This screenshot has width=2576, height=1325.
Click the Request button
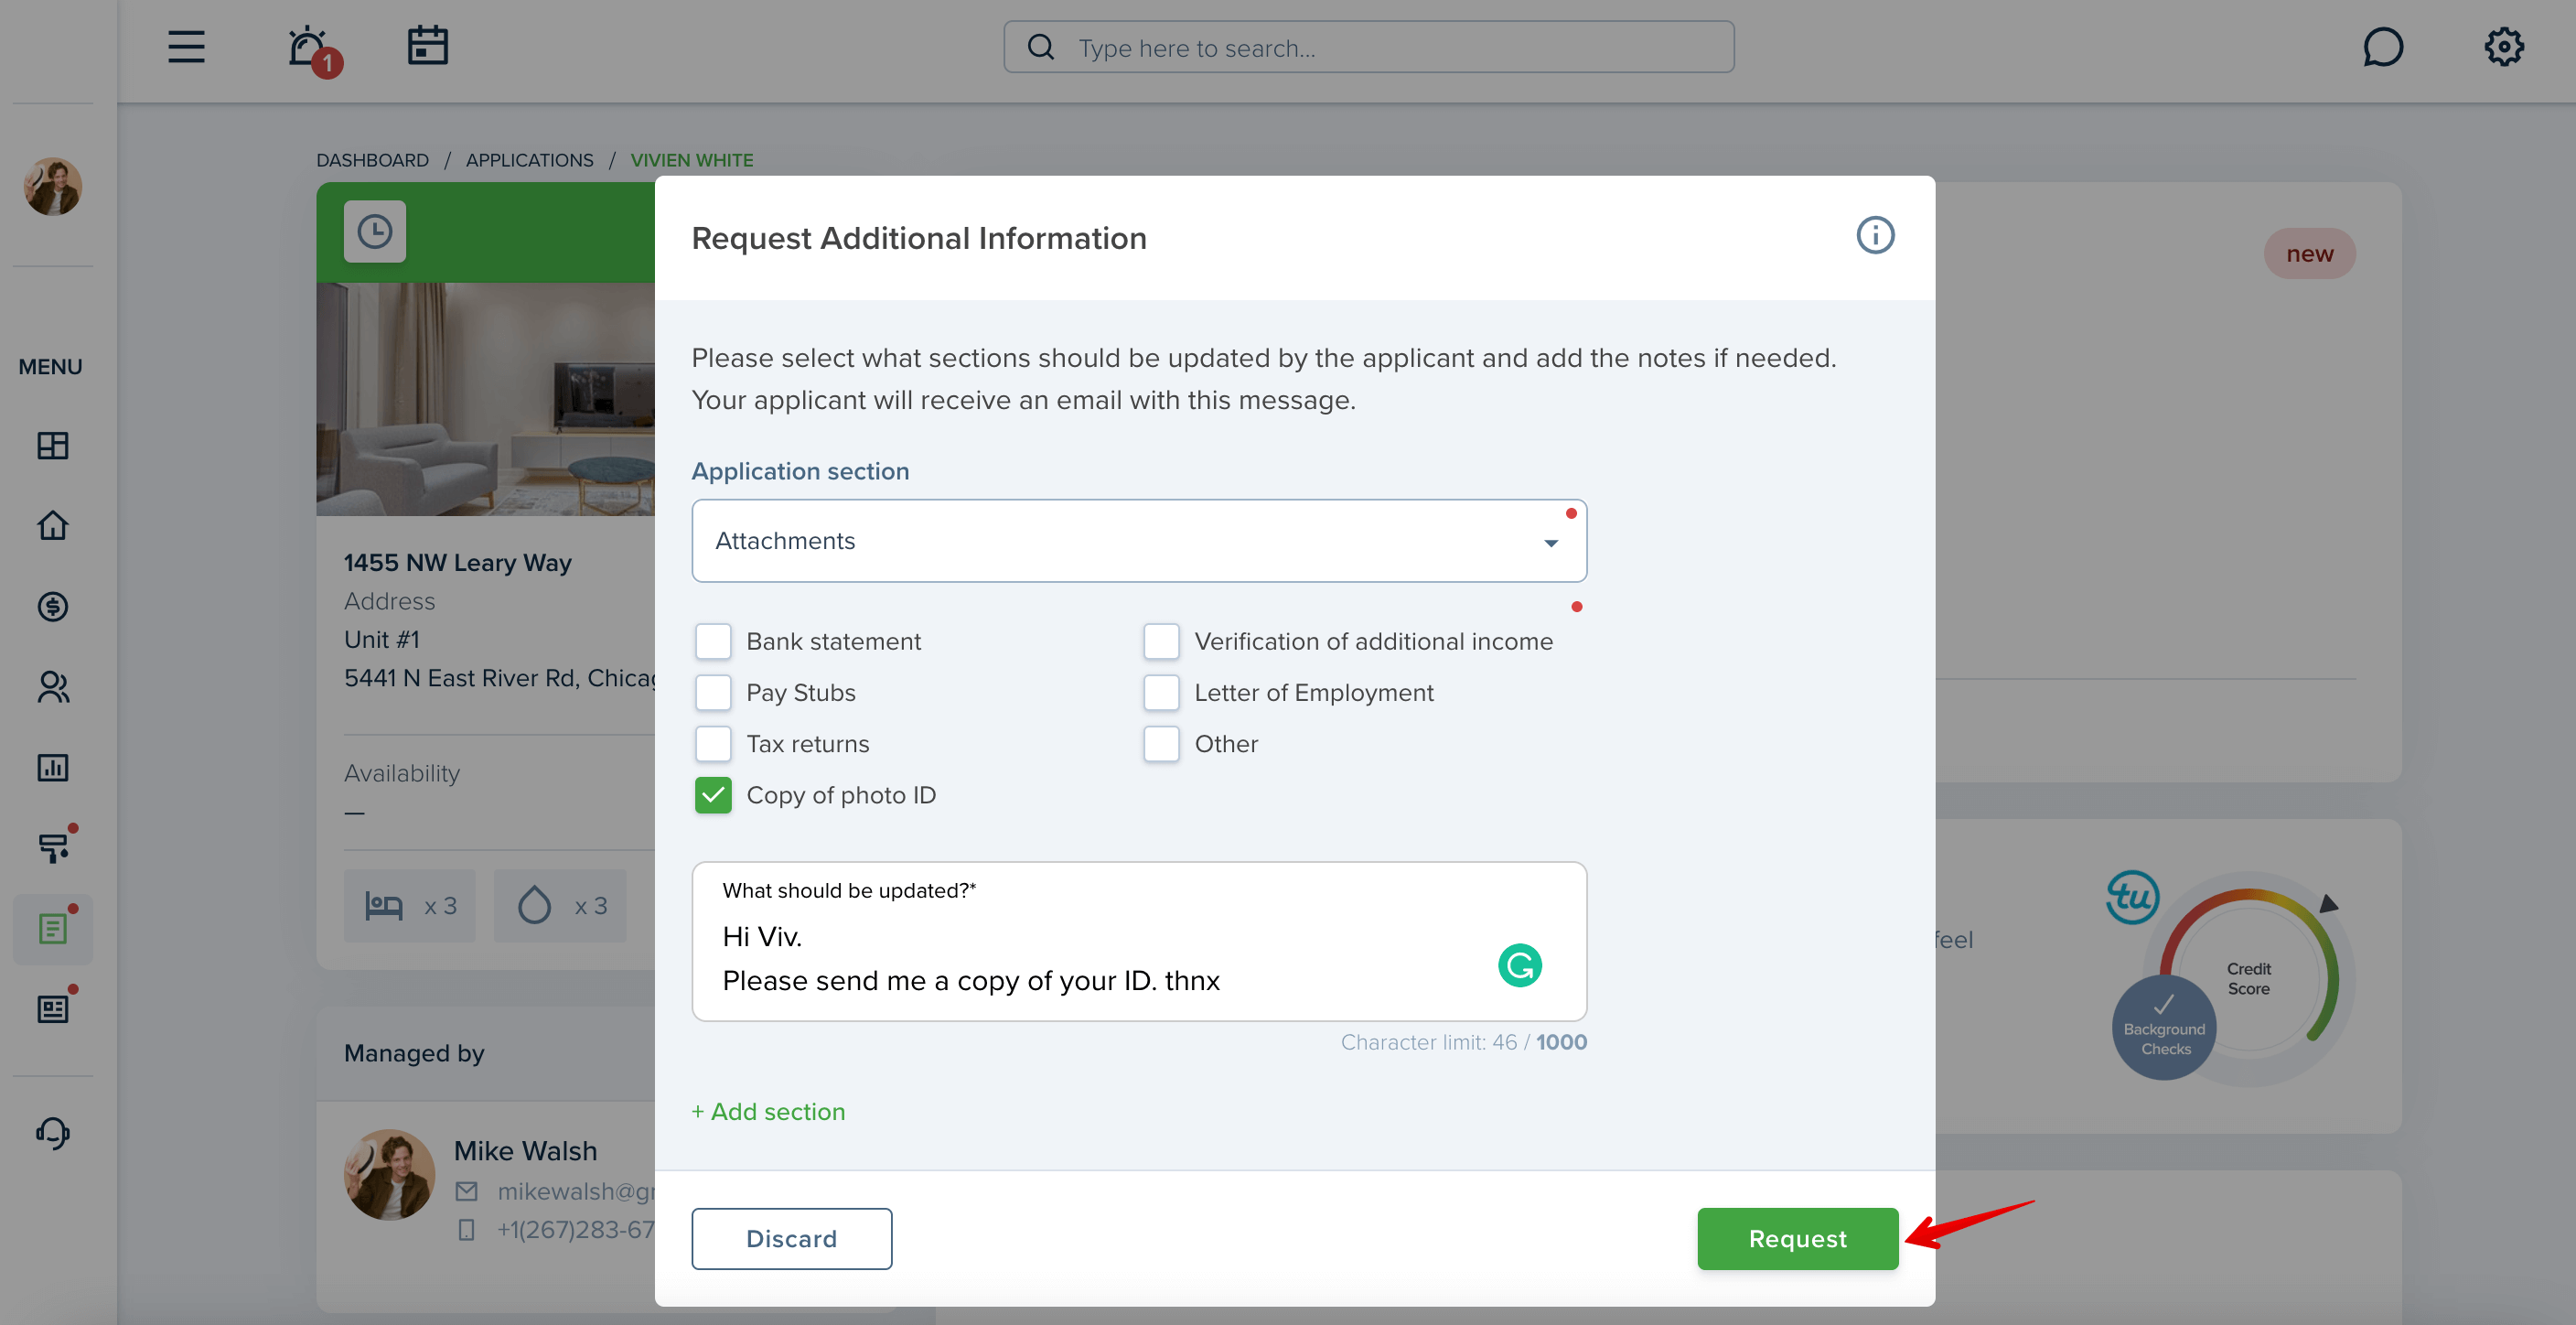[1797, 1239]
